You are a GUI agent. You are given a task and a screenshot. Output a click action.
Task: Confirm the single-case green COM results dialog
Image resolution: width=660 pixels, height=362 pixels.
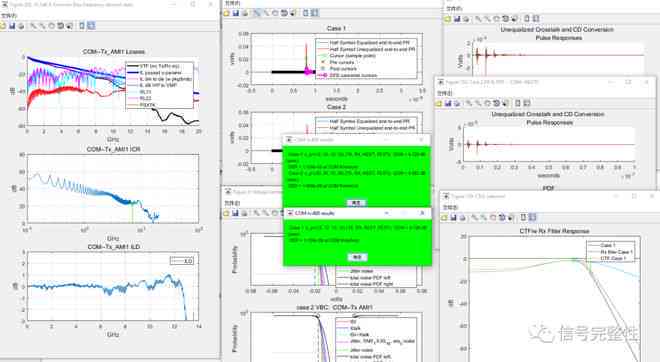[x=357, y=257]
